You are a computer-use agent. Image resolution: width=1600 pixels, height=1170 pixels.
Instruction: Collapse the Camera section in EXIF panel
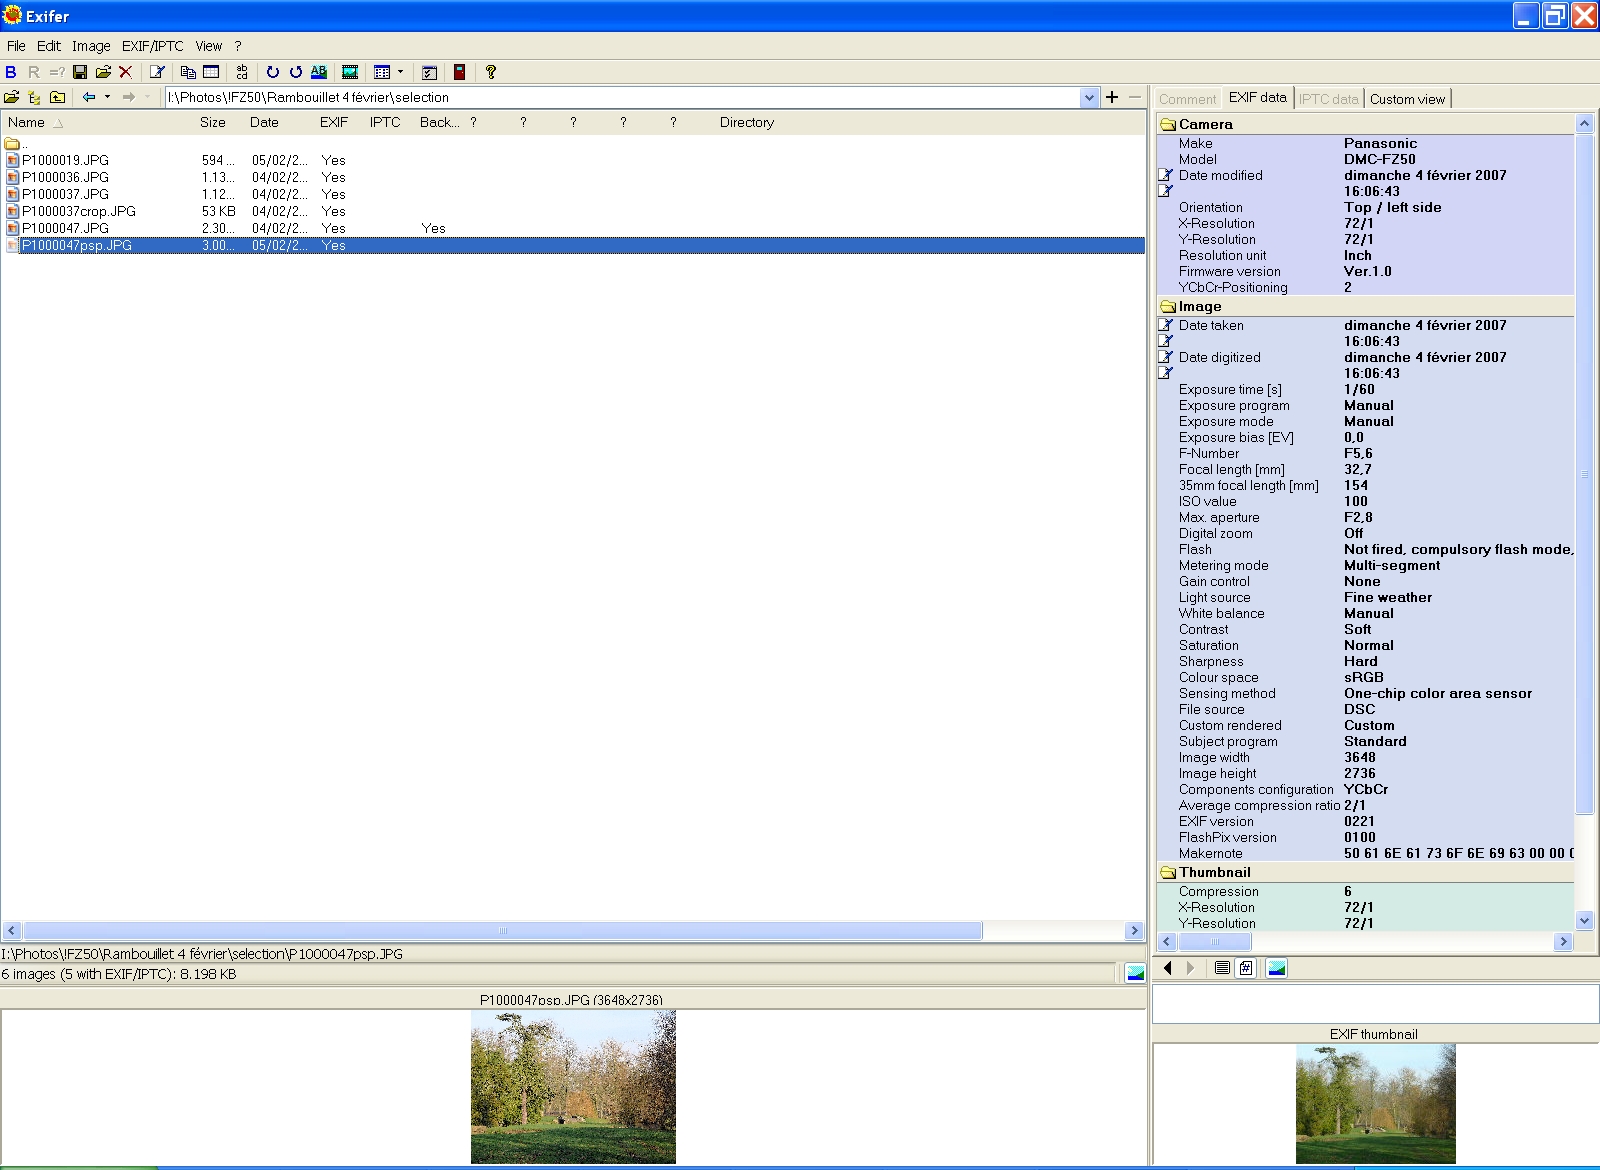point(1168,125)
